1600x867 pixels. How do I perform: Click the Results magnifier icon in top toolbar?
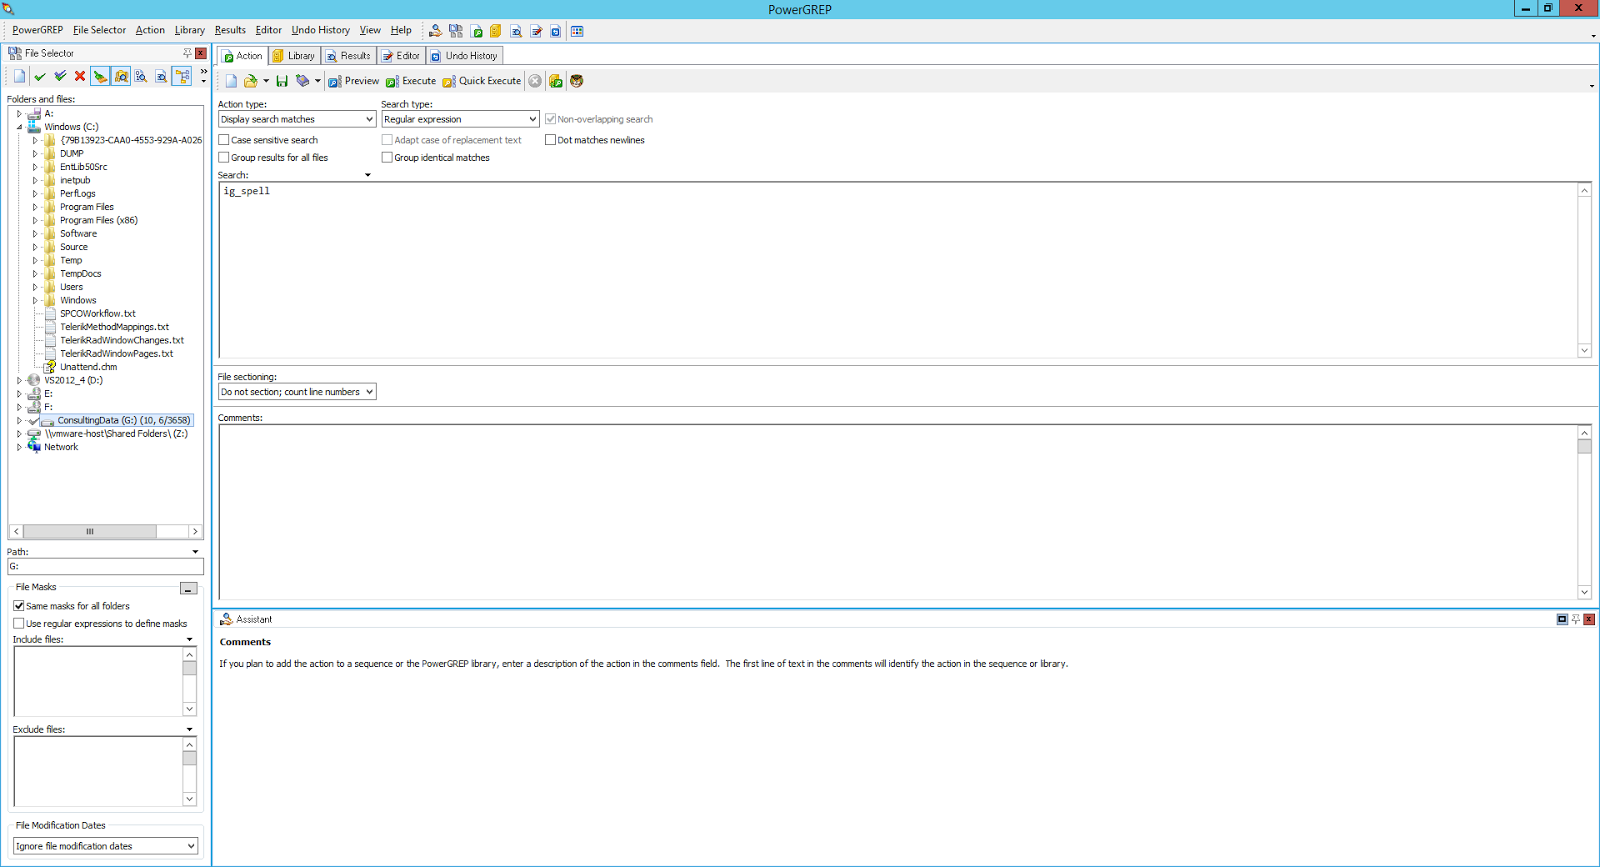[516, 31]
